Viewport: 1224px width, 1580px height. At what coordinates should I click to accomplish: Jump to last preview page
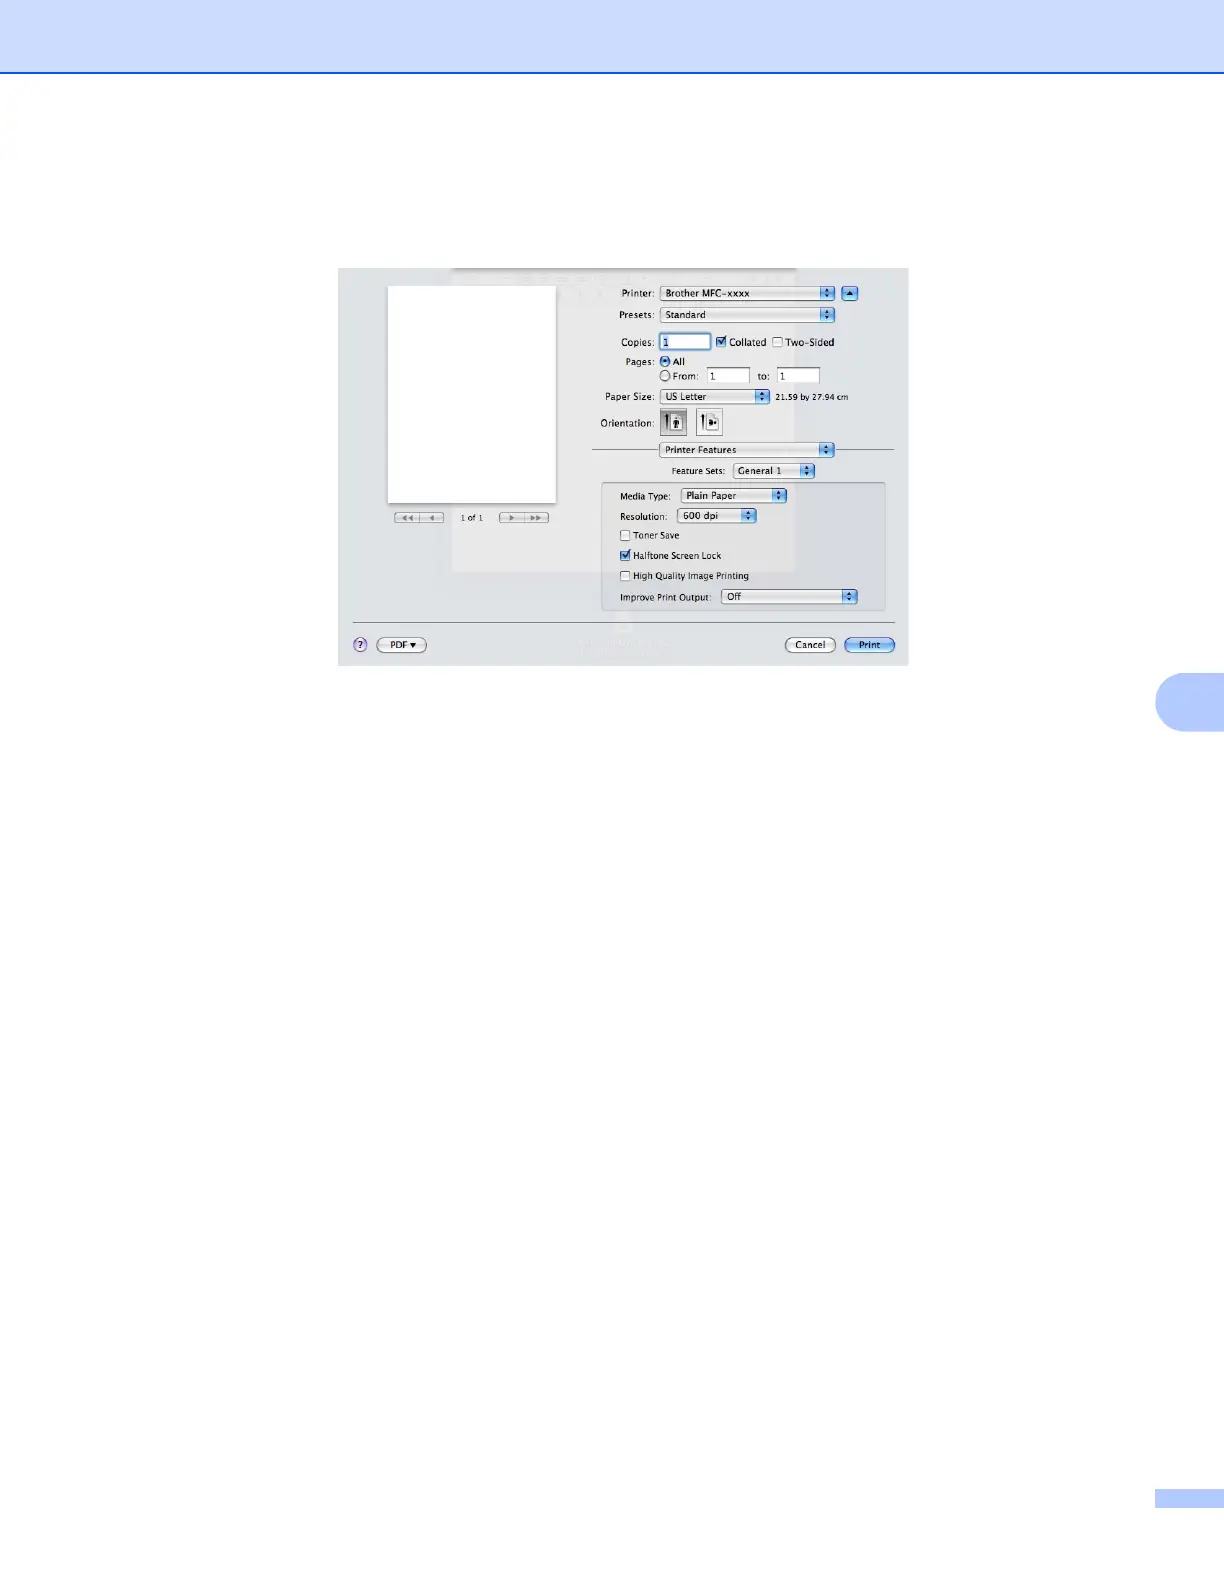(537, 518)
